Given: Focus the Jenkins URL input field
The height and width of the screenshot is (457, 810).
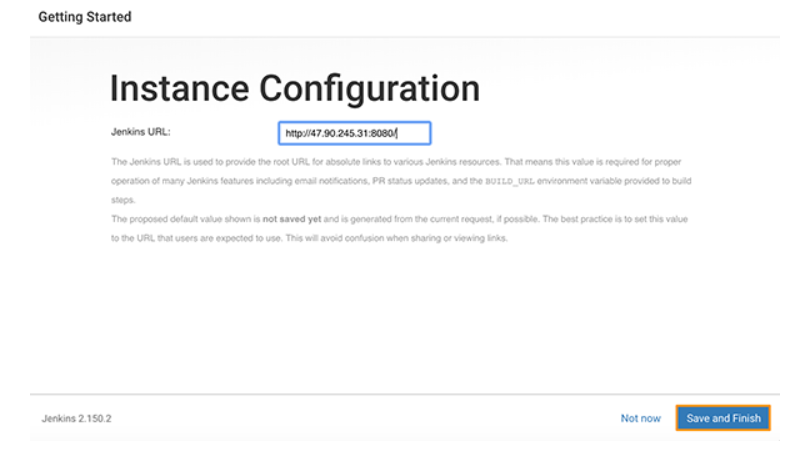Looking at the screenshot, I should (x=354, y=133).
